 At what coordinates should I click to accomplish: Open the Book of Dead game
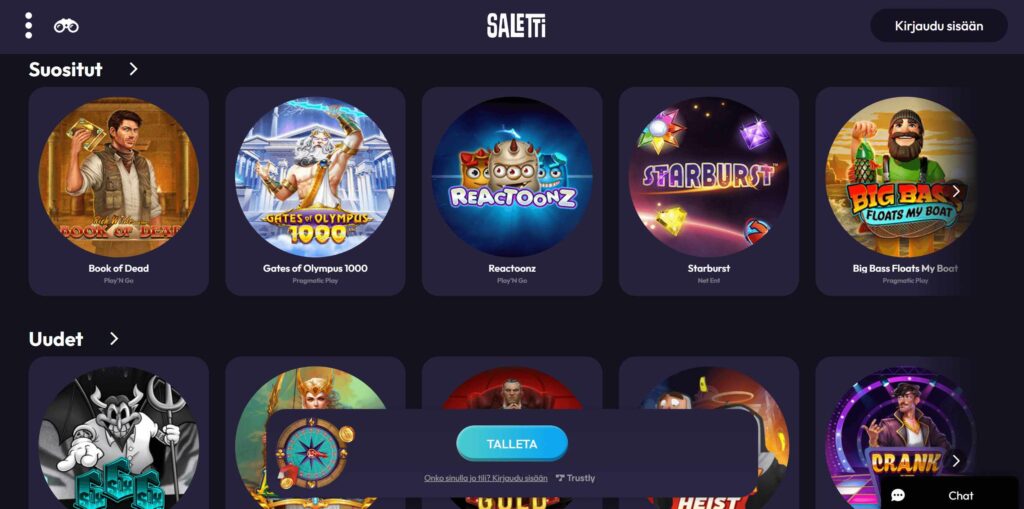point(119,191)
